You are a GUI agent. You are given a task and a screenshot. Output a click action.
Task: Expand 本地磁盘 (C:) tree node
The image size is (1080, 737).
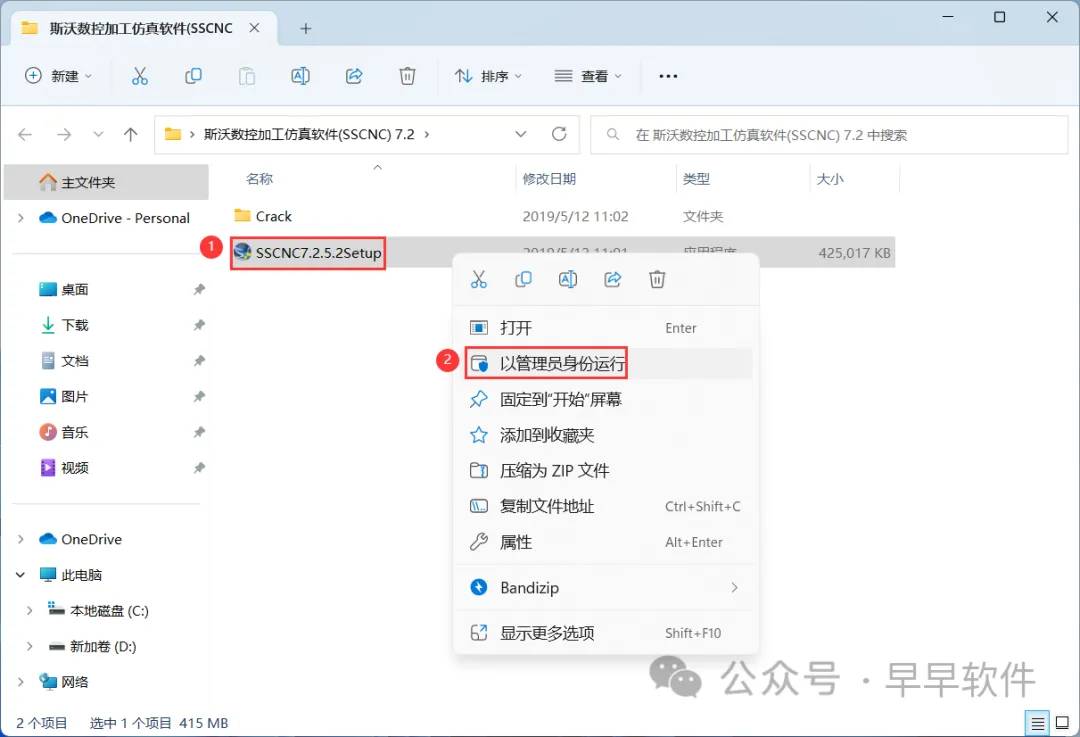click(x=30, y=610)
